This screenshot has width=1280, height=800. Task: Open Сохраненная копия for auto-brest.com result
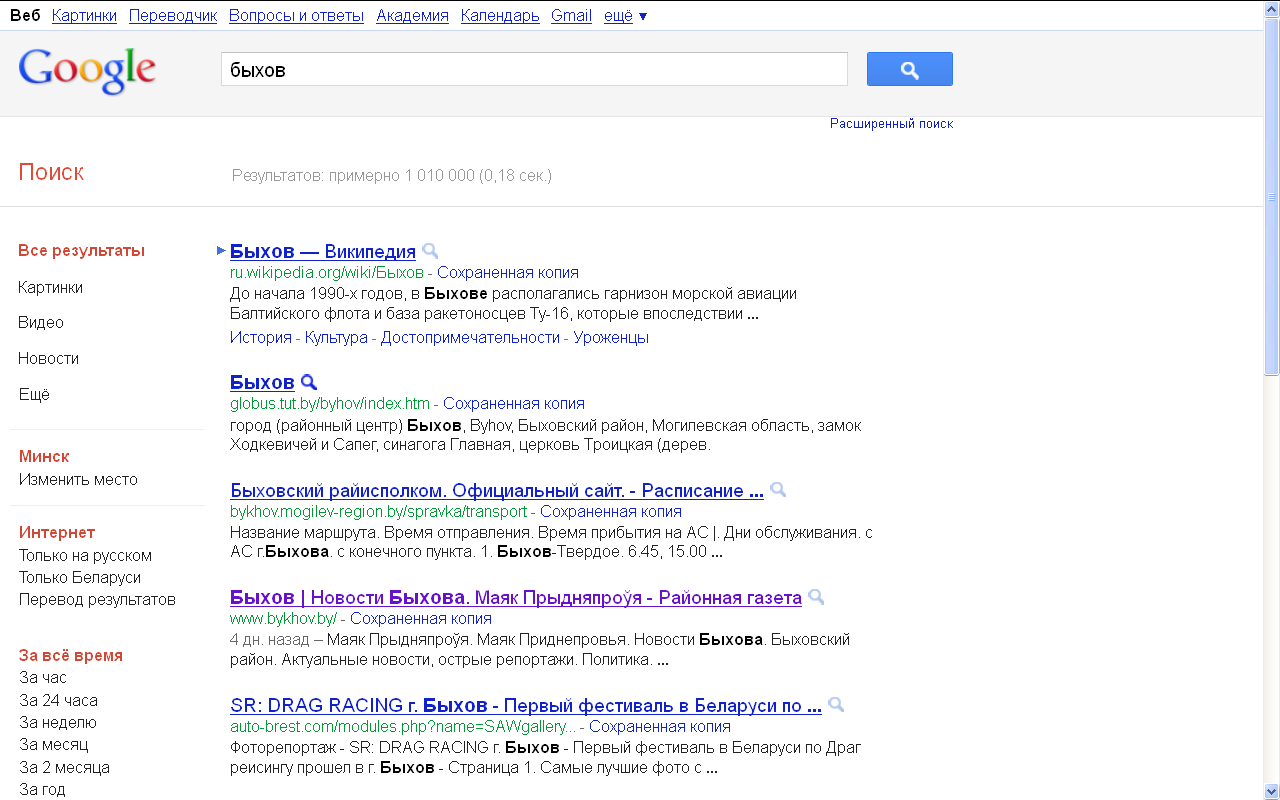[x=660, y=726]
